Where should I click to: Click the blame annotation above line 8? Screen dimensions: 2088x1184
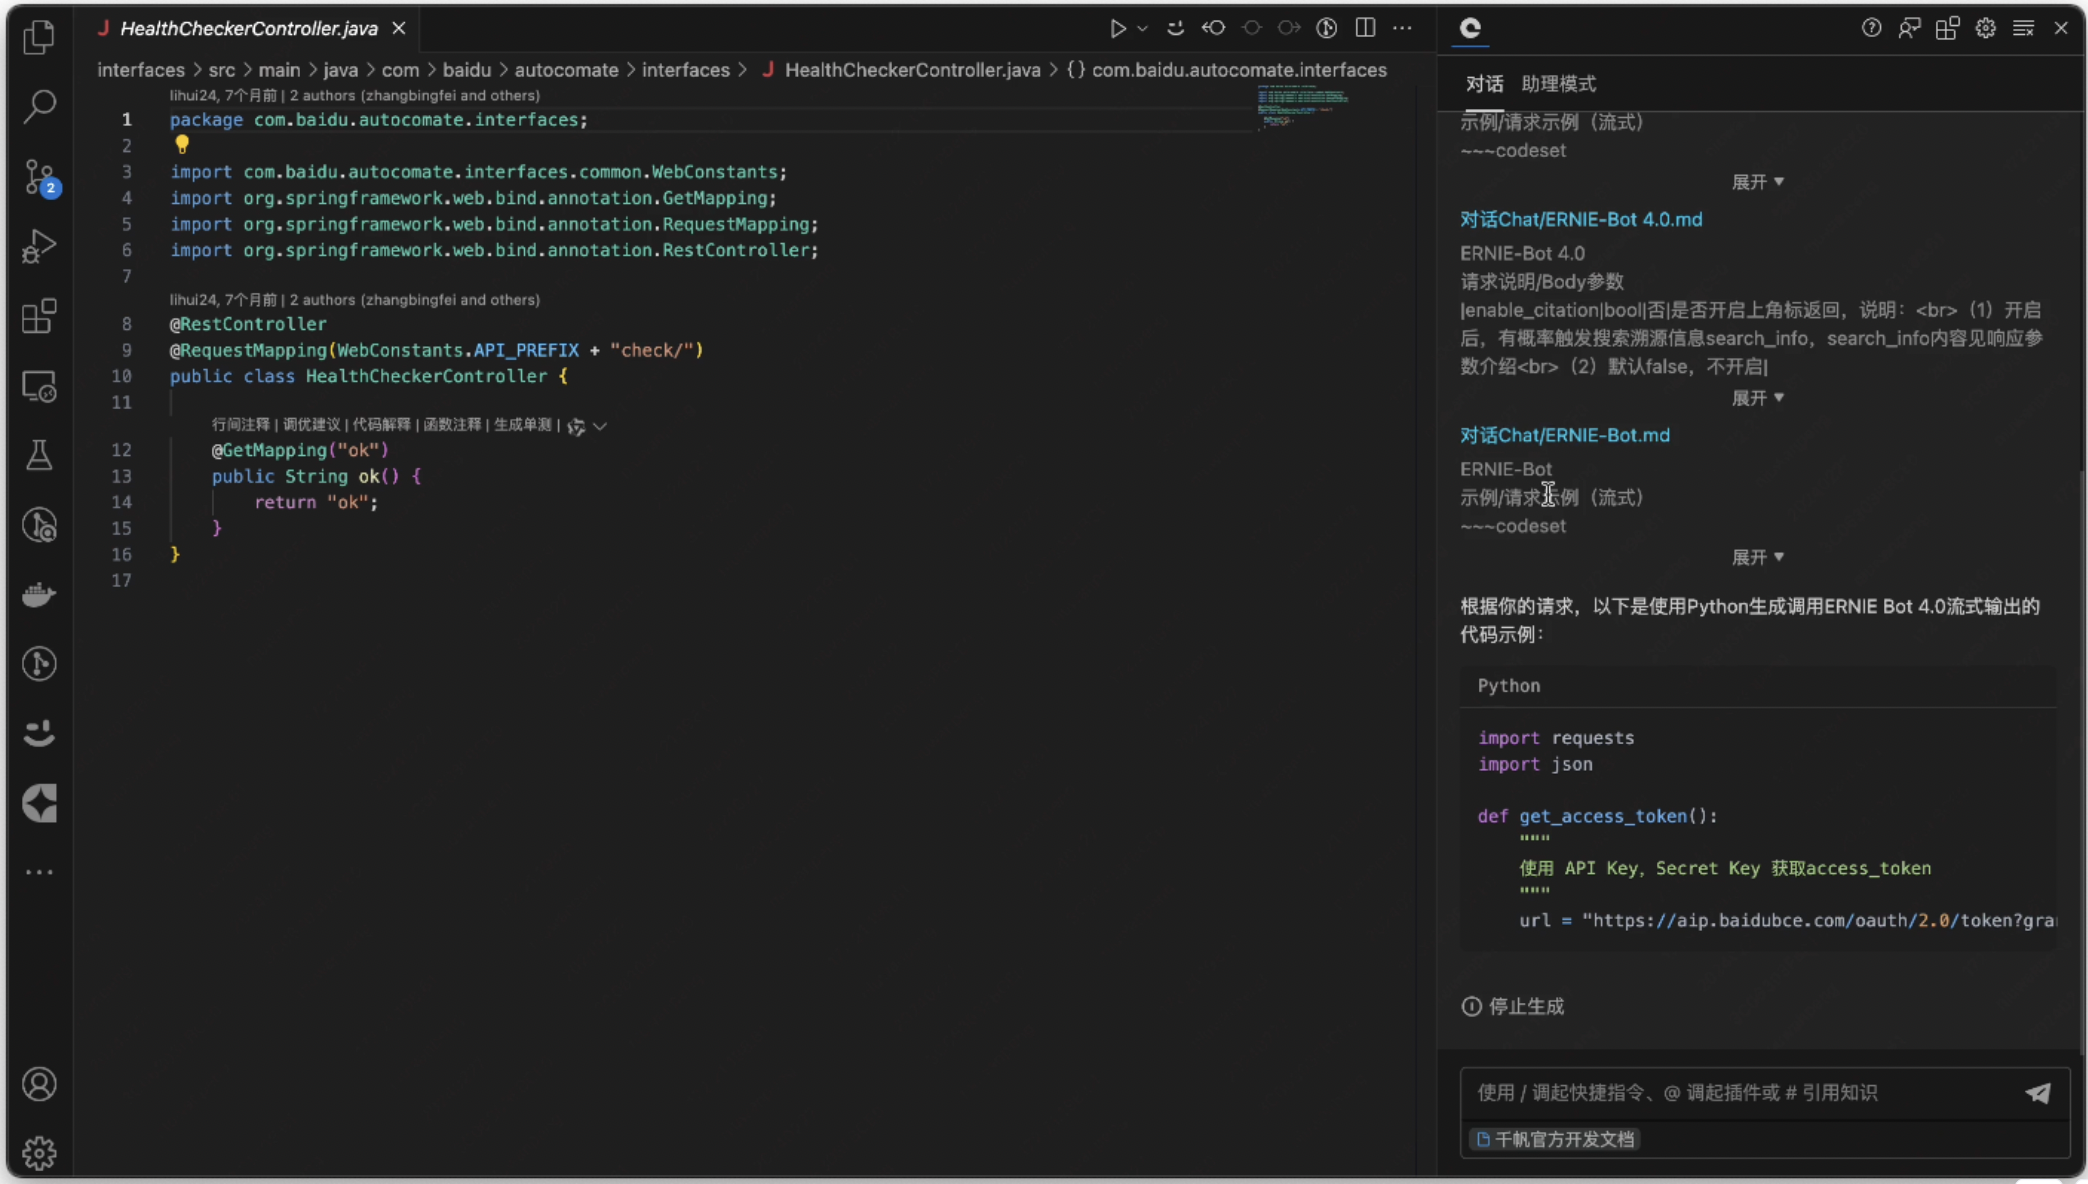(355, 300)
